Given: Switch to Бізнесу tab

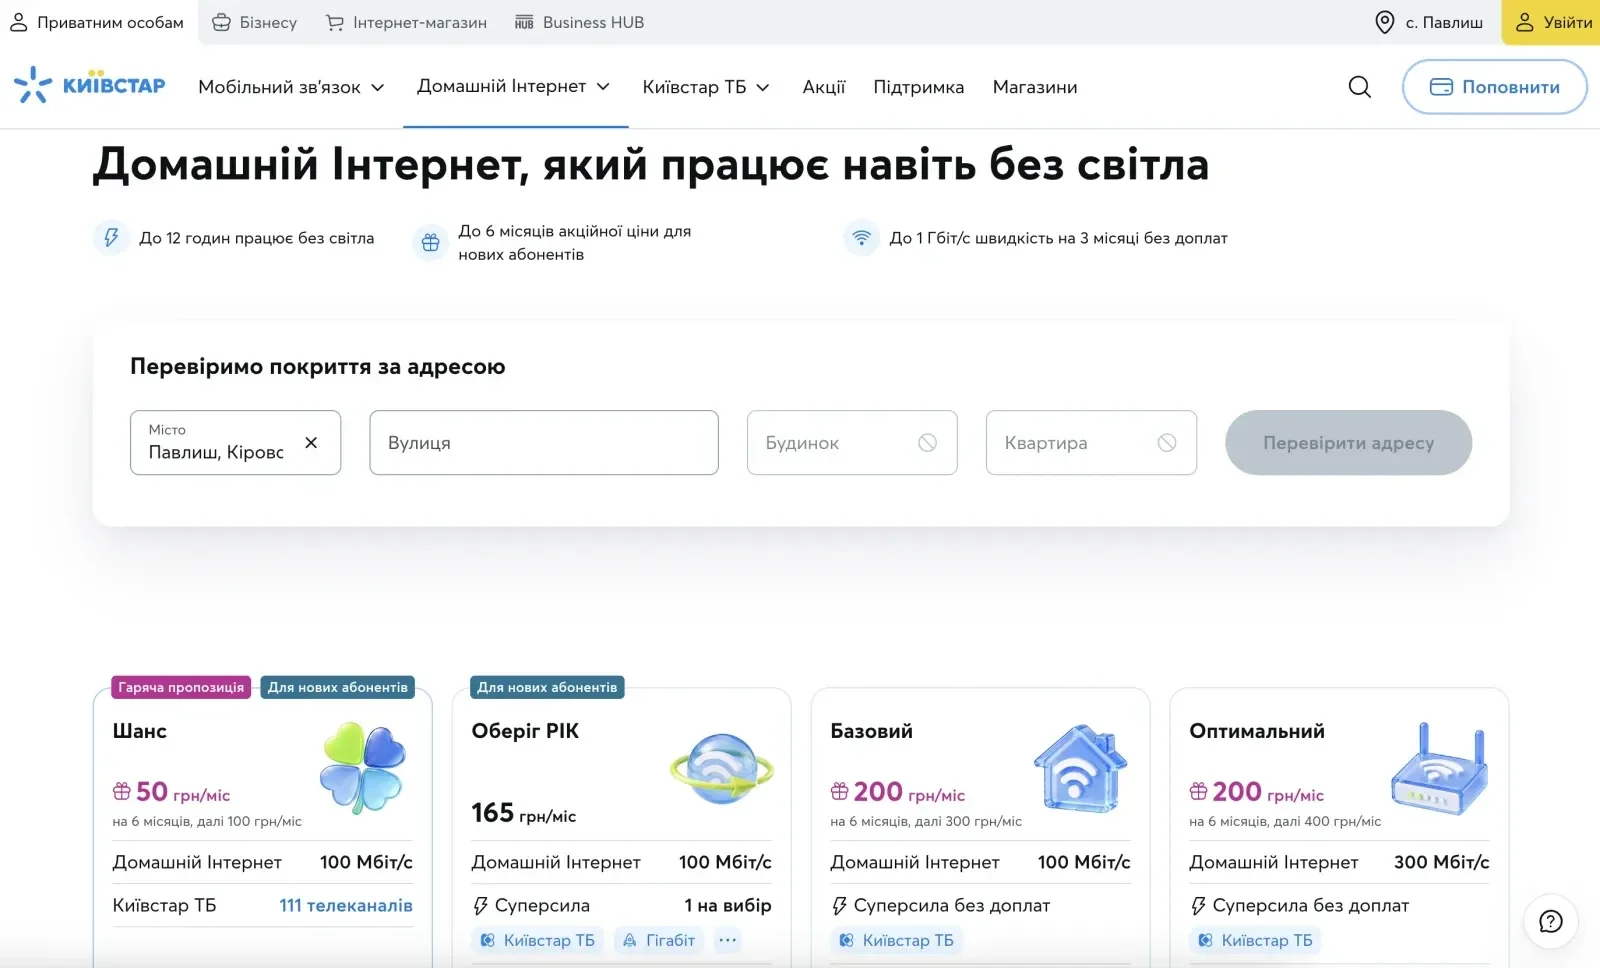Looking at the screenshot, I should click(x=254, y=22).
